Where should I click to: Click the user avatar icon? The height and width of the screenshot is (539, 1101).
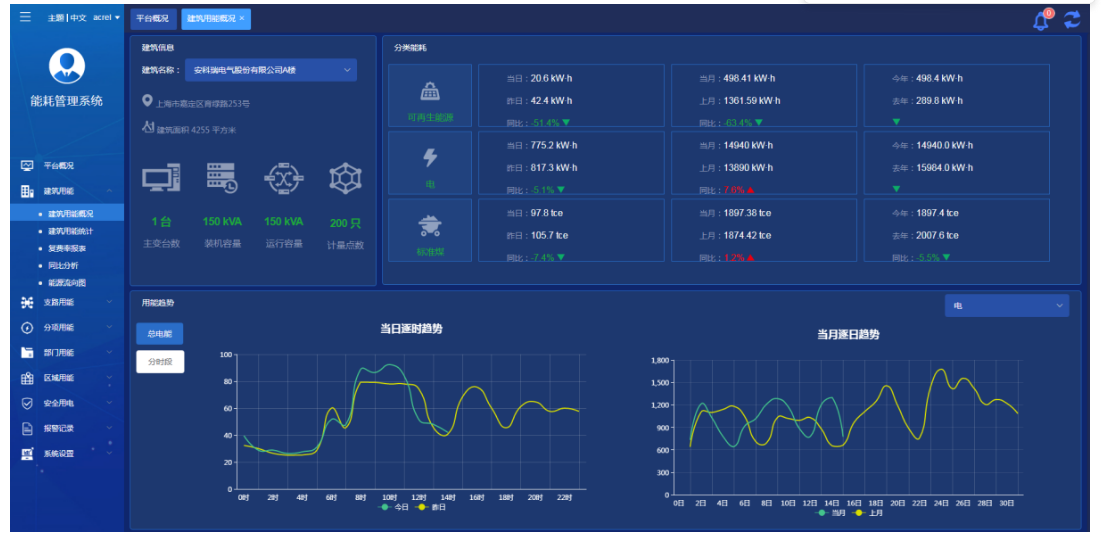[x=67, y=66]
